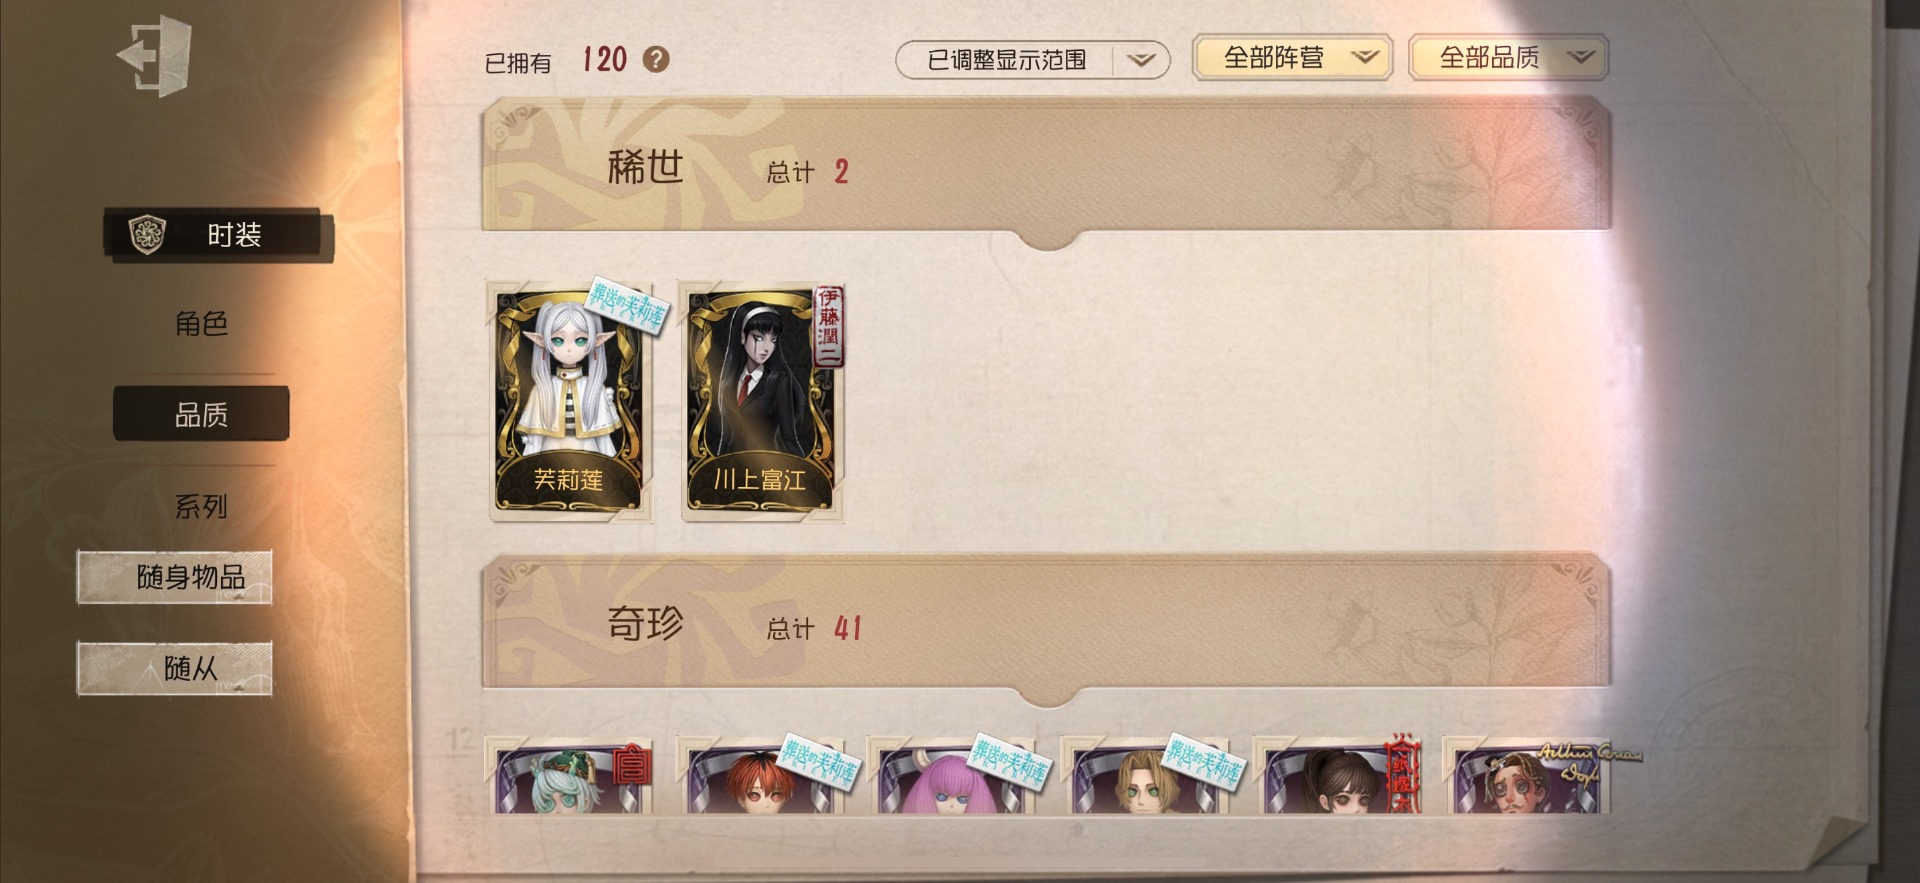Select the 芙莉莲 costume card
This screenshot has width=1920, height=883.
point(568,400)
